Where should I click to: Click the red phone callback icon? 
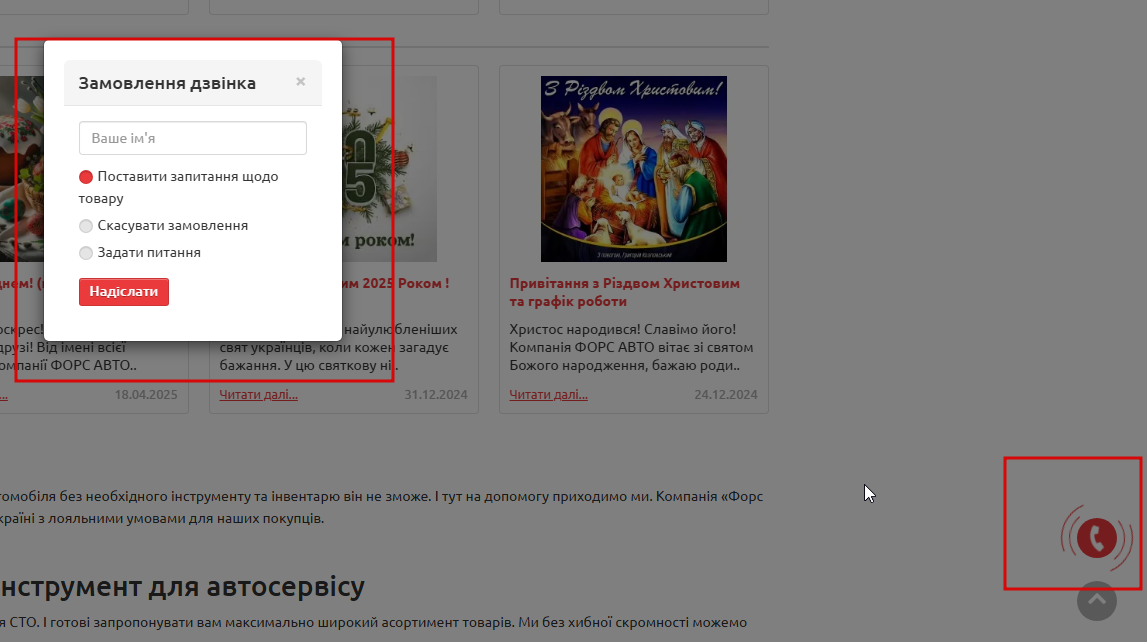coord(1096,538)
